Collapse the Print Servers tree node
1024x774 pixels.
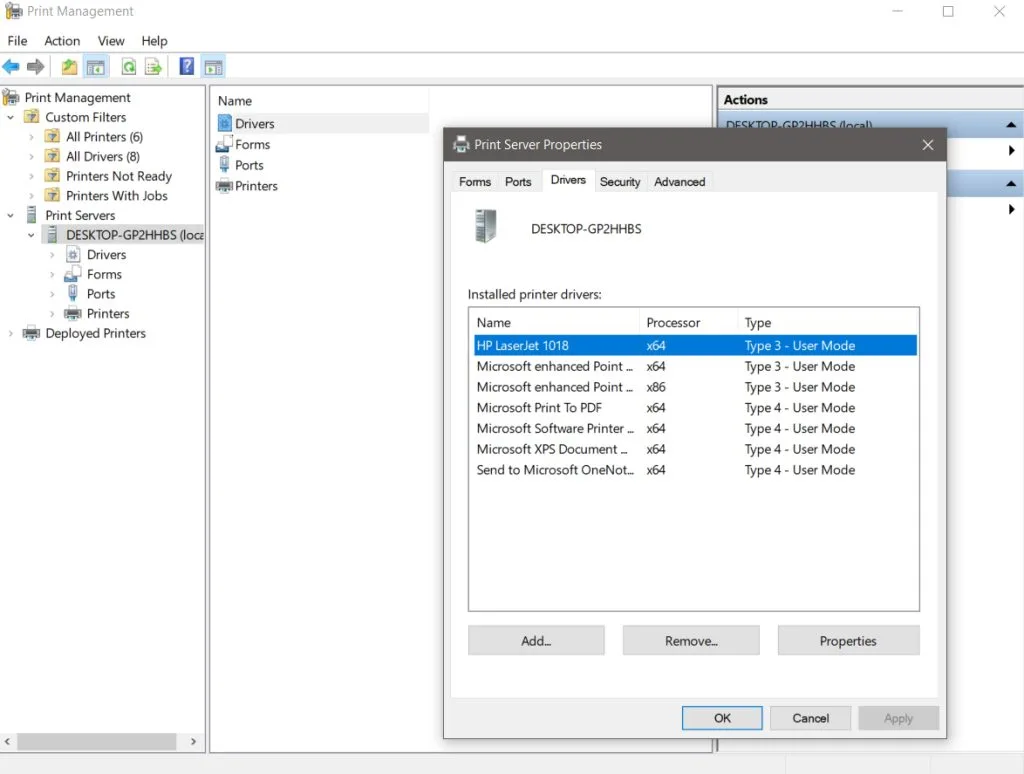click(10, 216)
